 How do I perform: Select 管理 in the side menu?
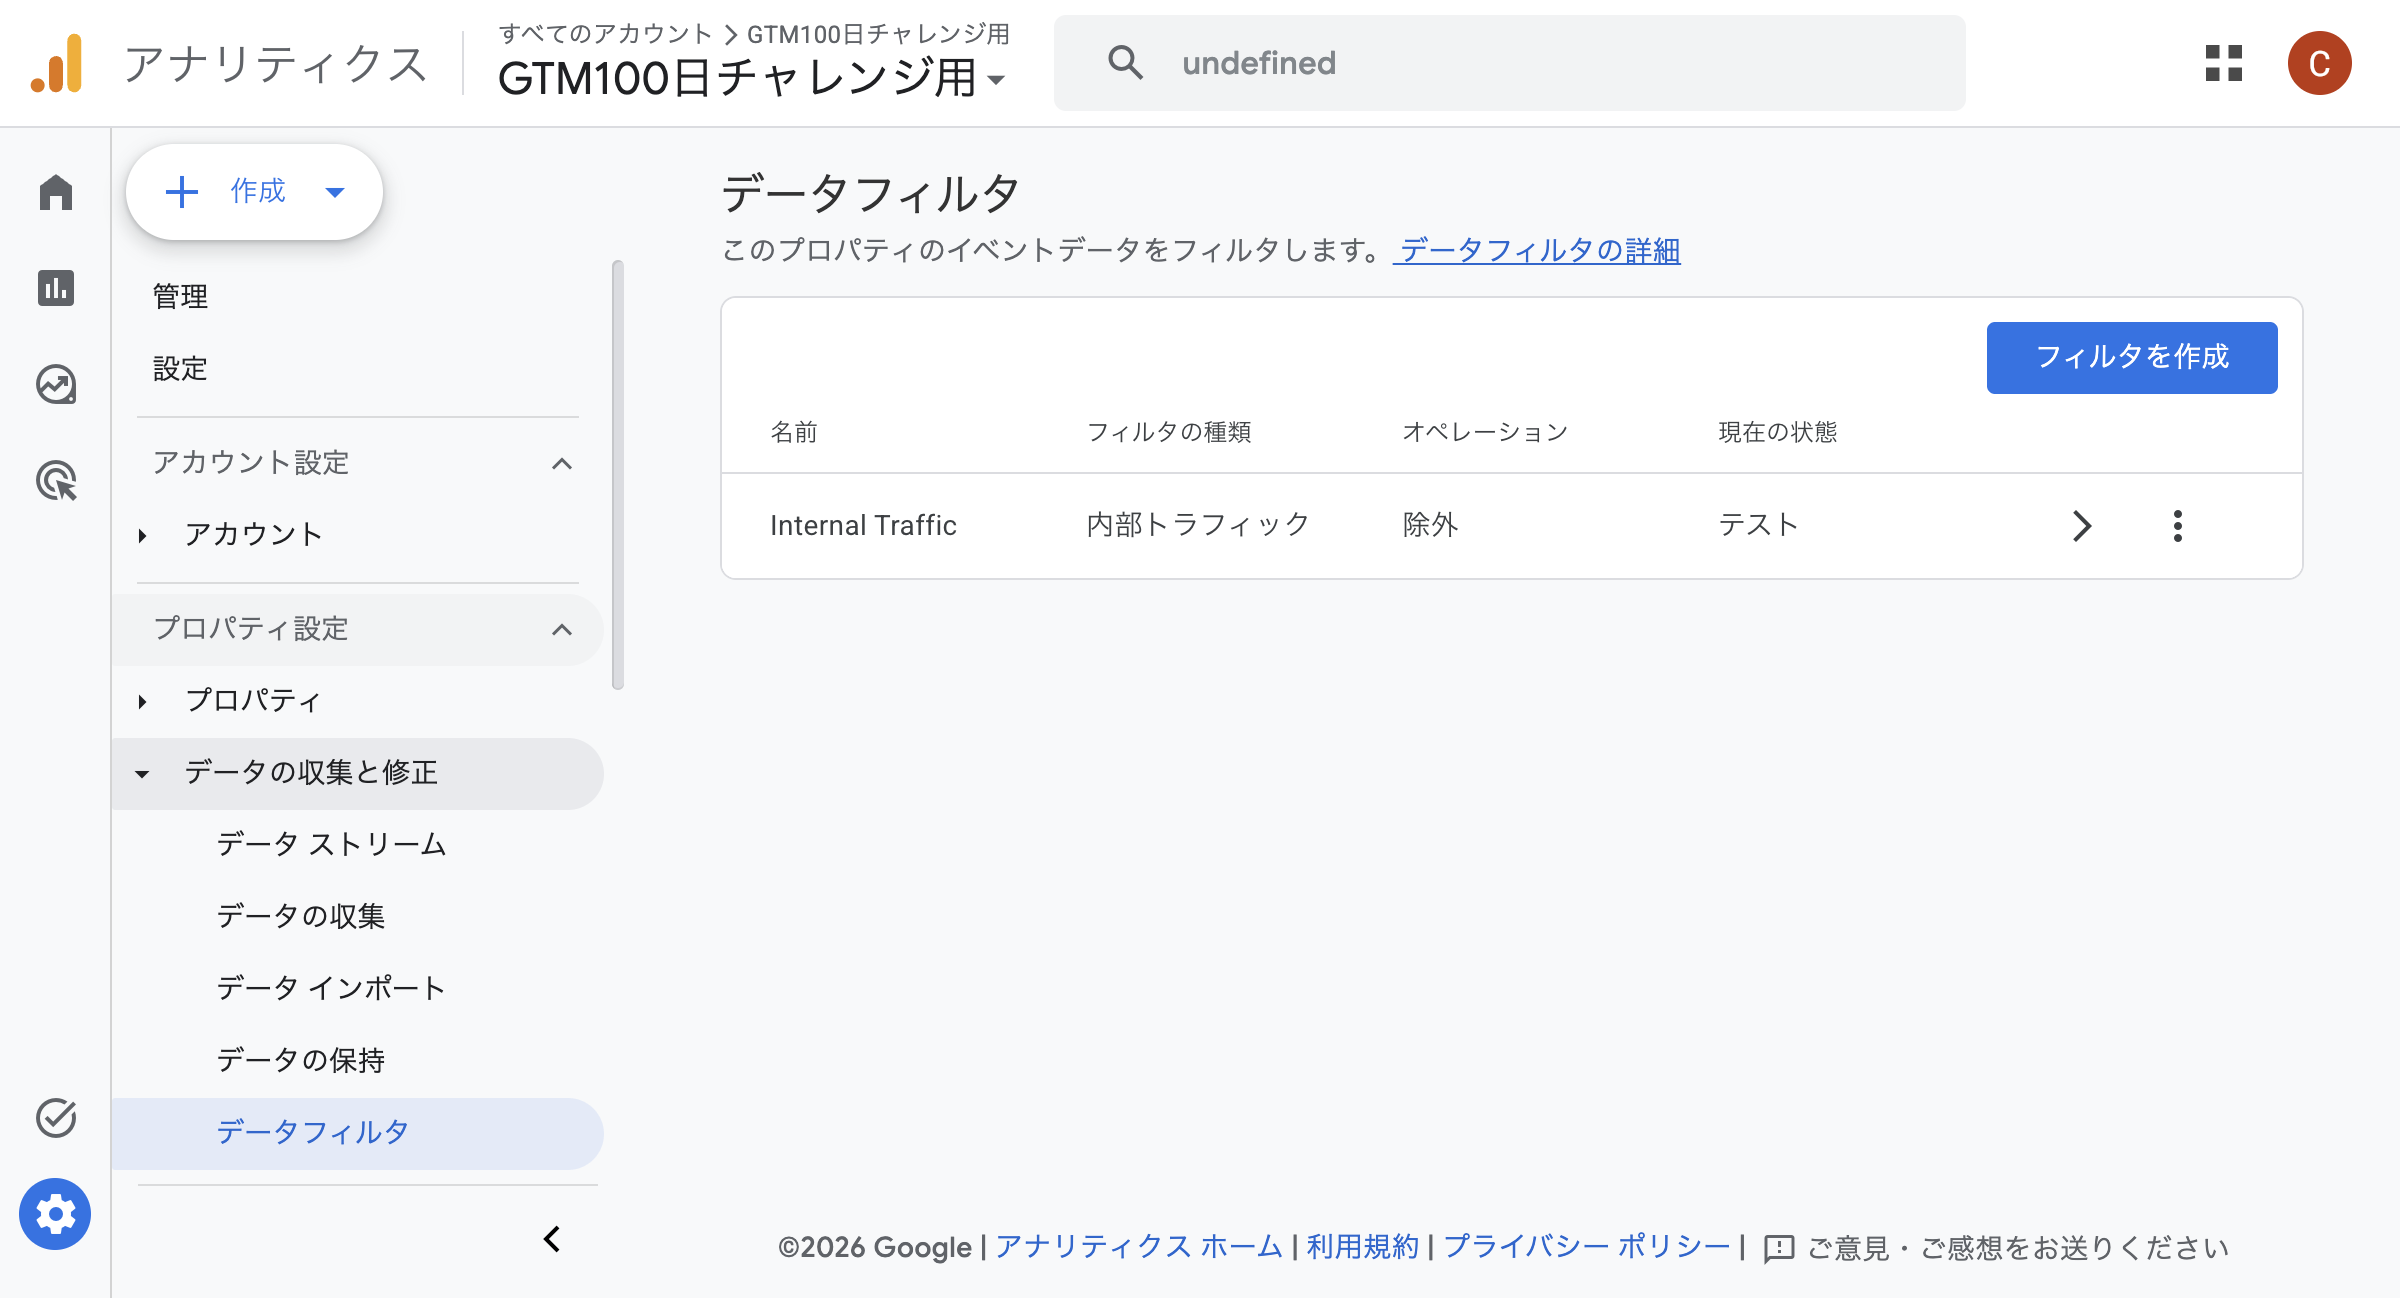tap(180, 297)
